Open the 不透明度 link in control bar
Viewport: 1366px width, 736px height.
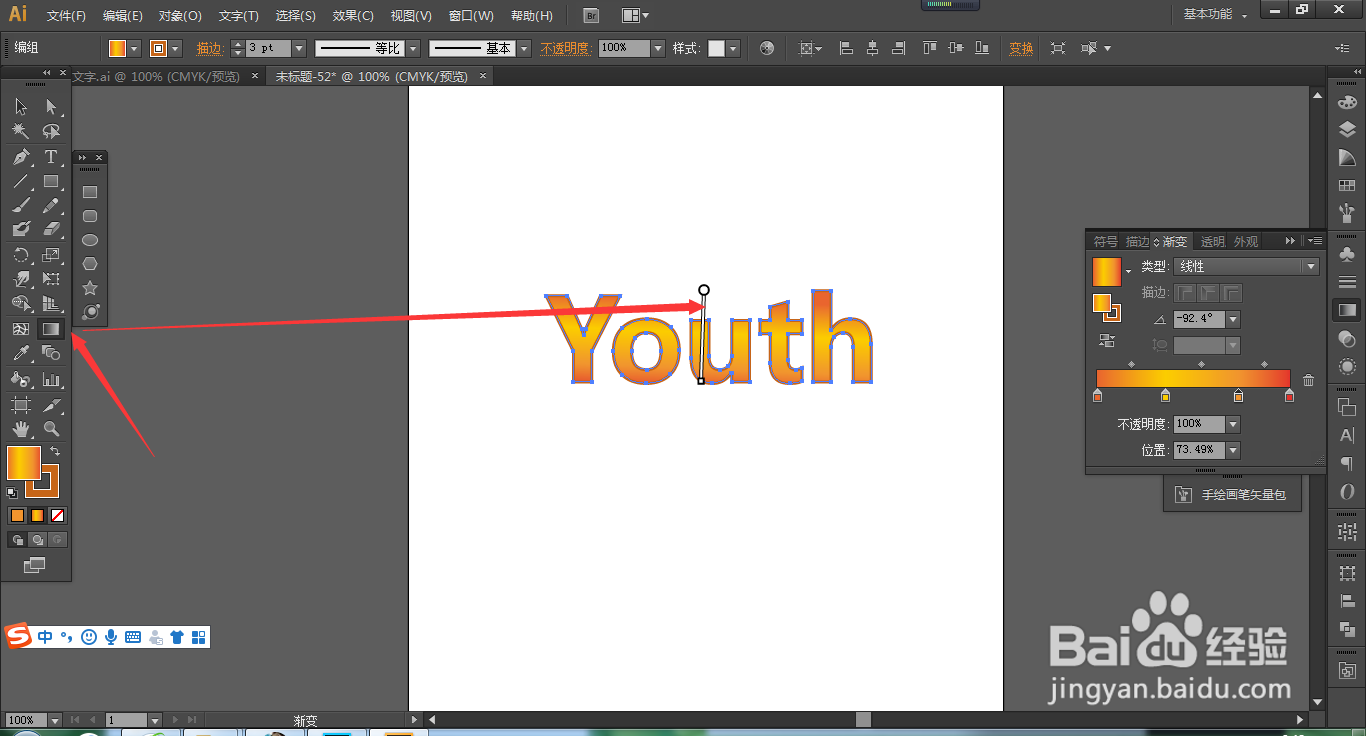click(x=565, y=48)
